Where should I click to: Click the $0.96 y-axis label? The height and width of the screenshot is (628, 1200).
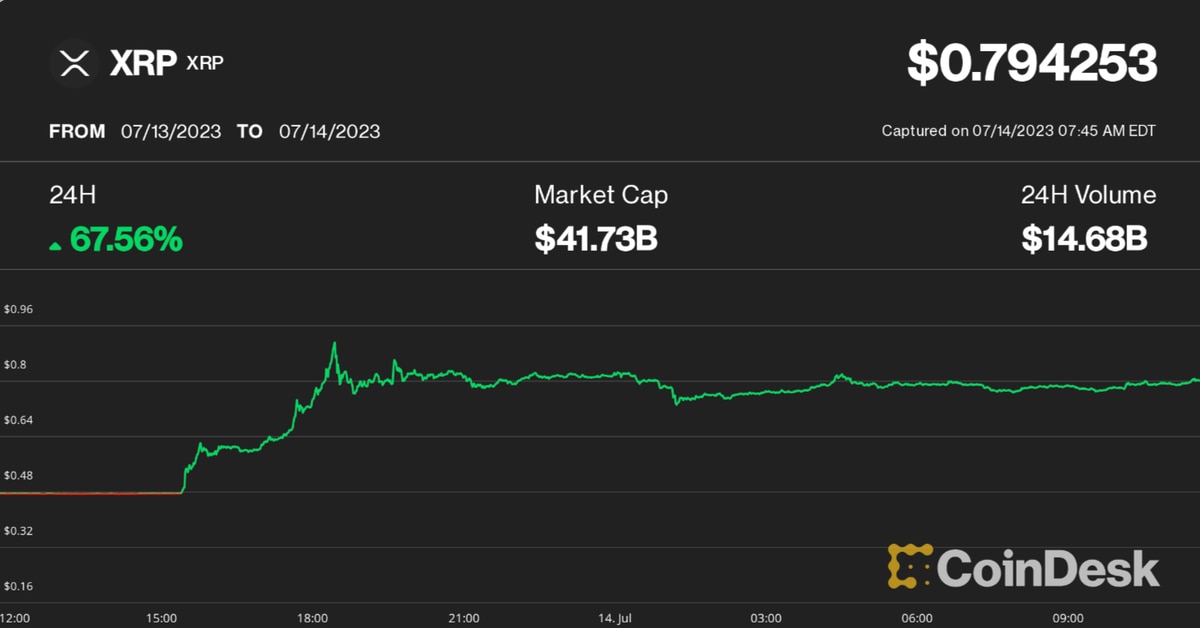point(19,309)
